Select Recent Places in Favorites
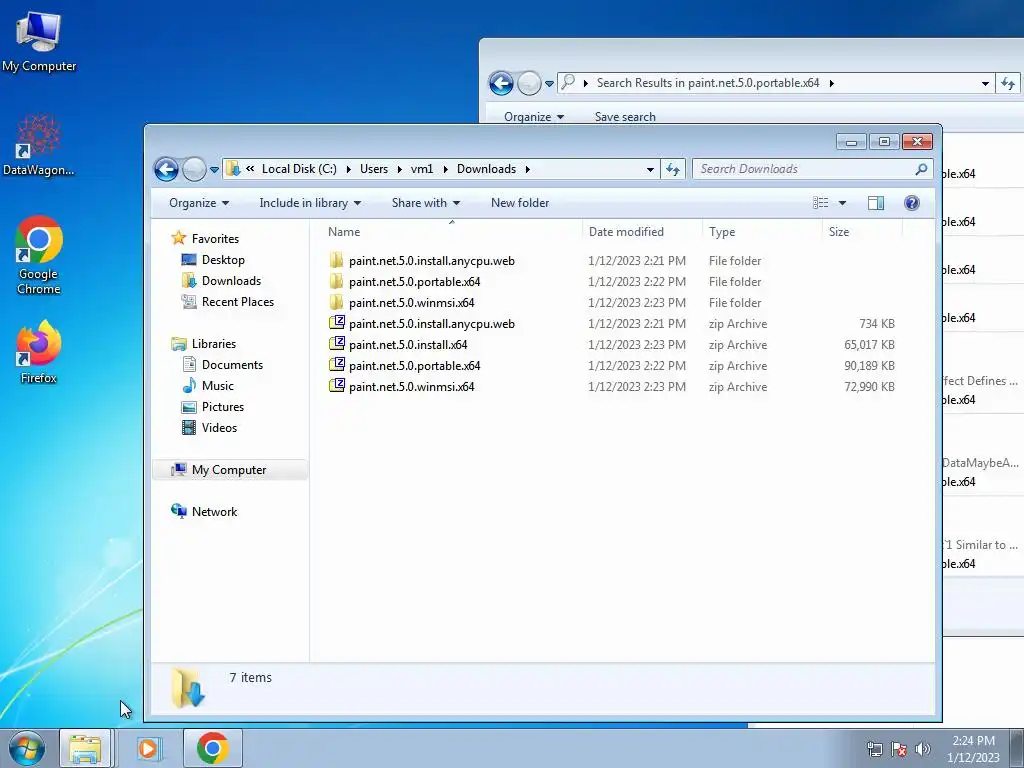This screenshot has width=1024, height=768. pos(229,302)
